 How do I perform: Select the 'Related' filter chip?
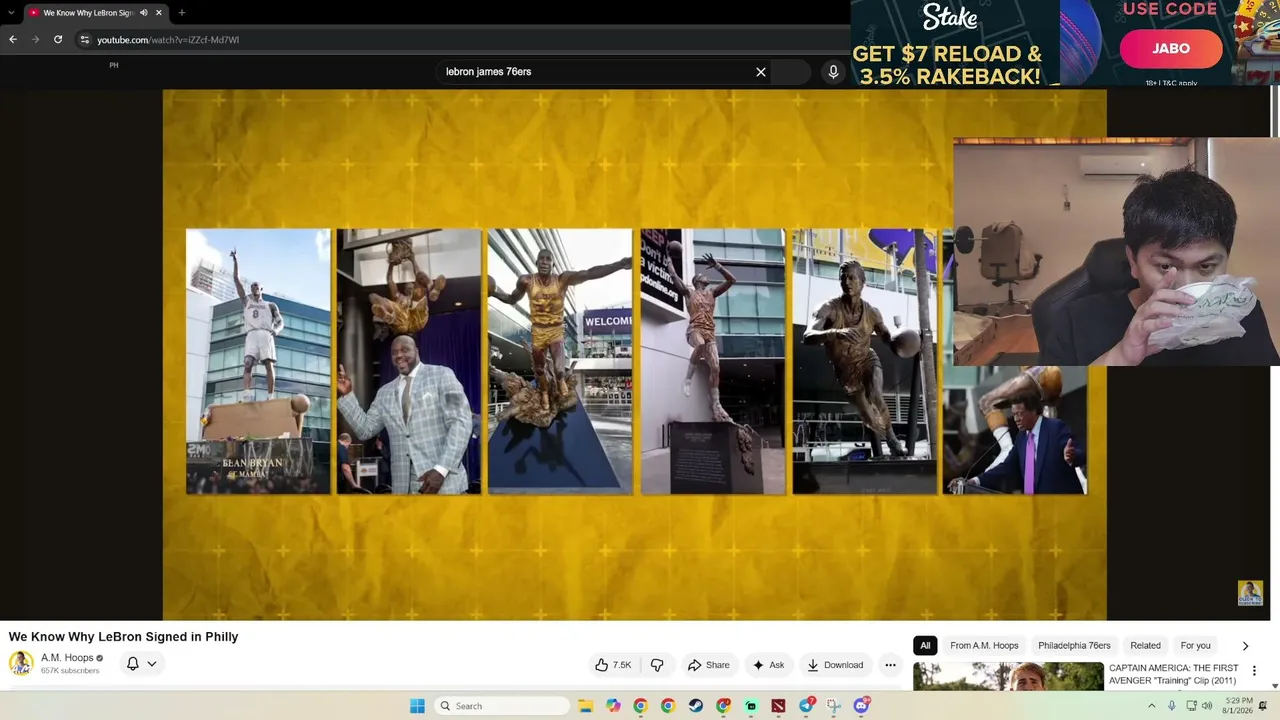(x=1145, y=646)
